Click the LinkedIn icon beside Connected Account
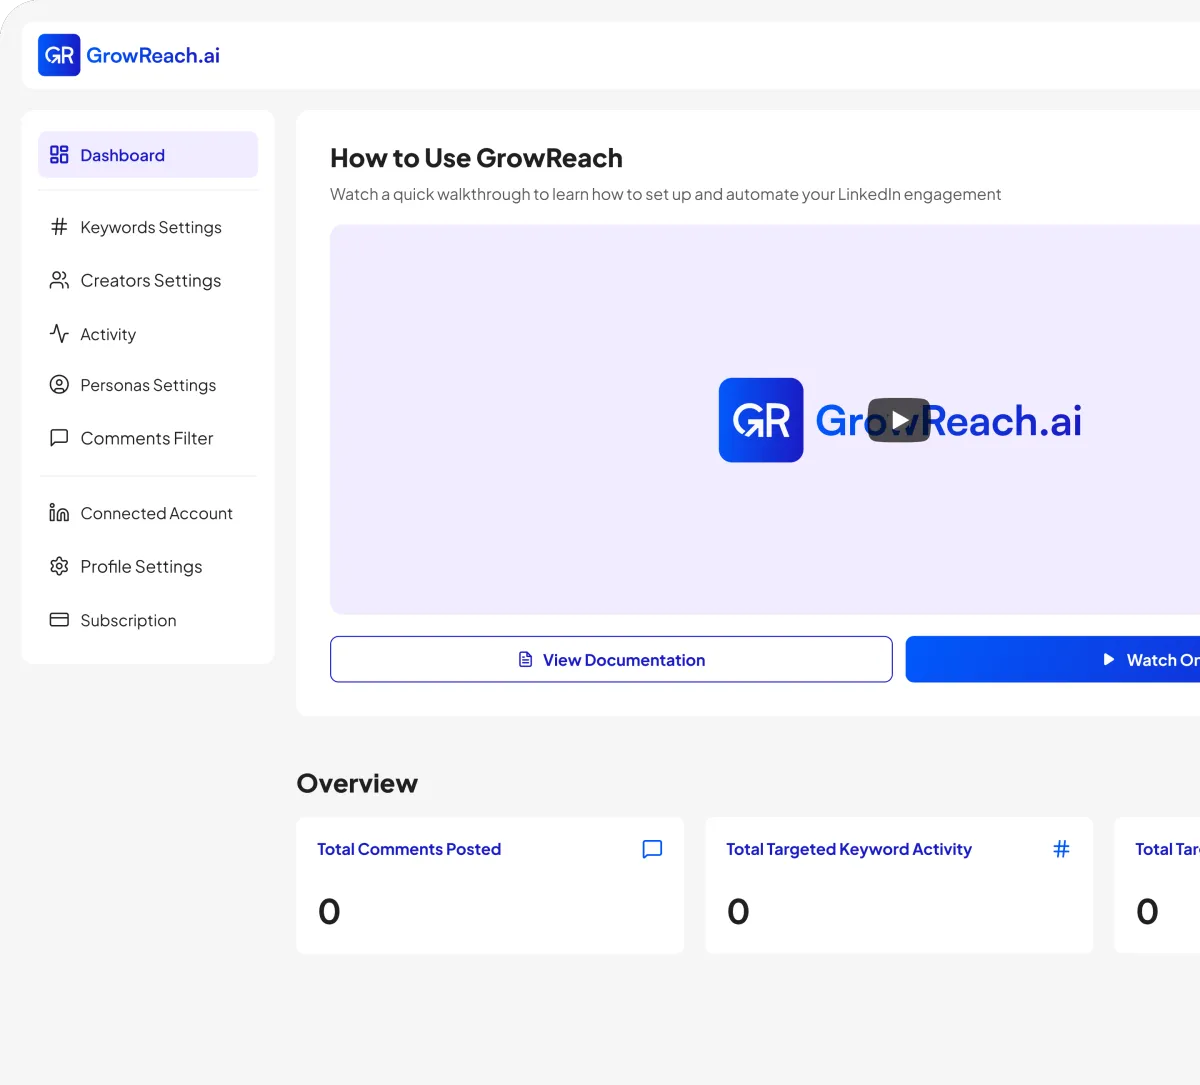The width and height of the screenshot is (1200, 1085). (59, 513)
